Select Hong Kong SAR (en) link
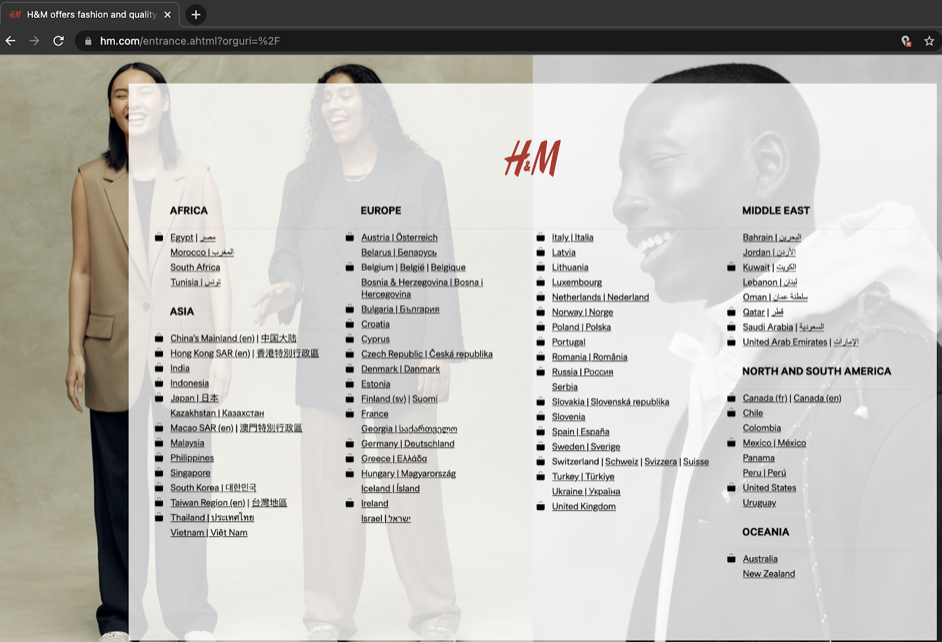Viewport: 942px width, 642px height. (x=210, y=353)
